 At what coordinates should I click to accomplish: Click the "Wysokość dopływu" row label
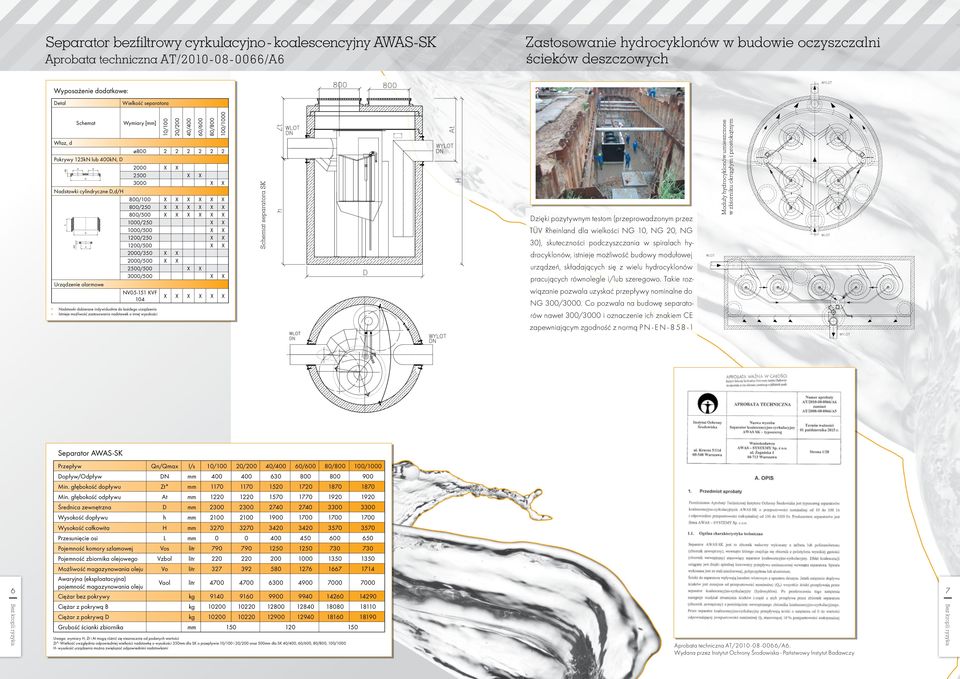click(83, 517)
